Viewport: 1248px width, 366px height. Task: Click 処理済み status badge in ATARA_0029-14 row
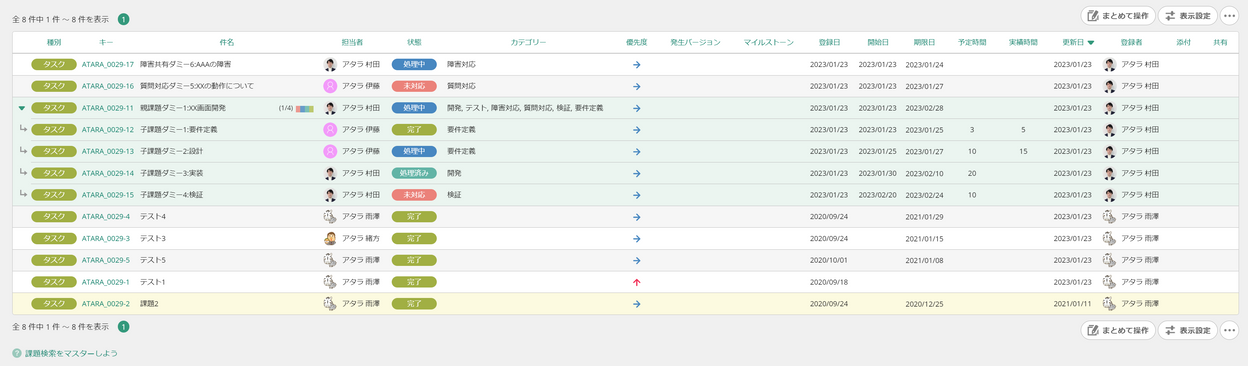(x=414, y=173)
